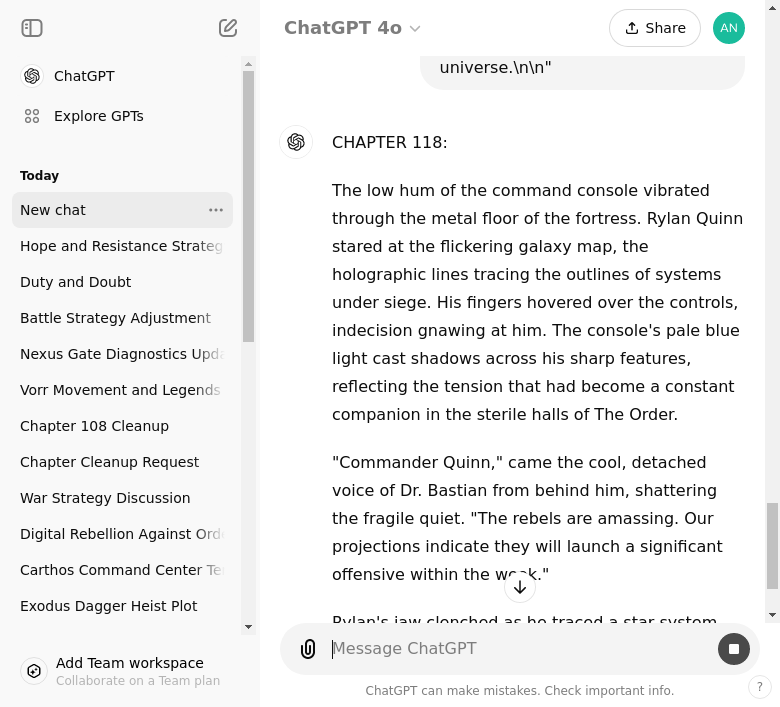Open the Duty and Doubt chat
Image resolution: width=780 pixels, height=707 pixels.
(76, 282)
